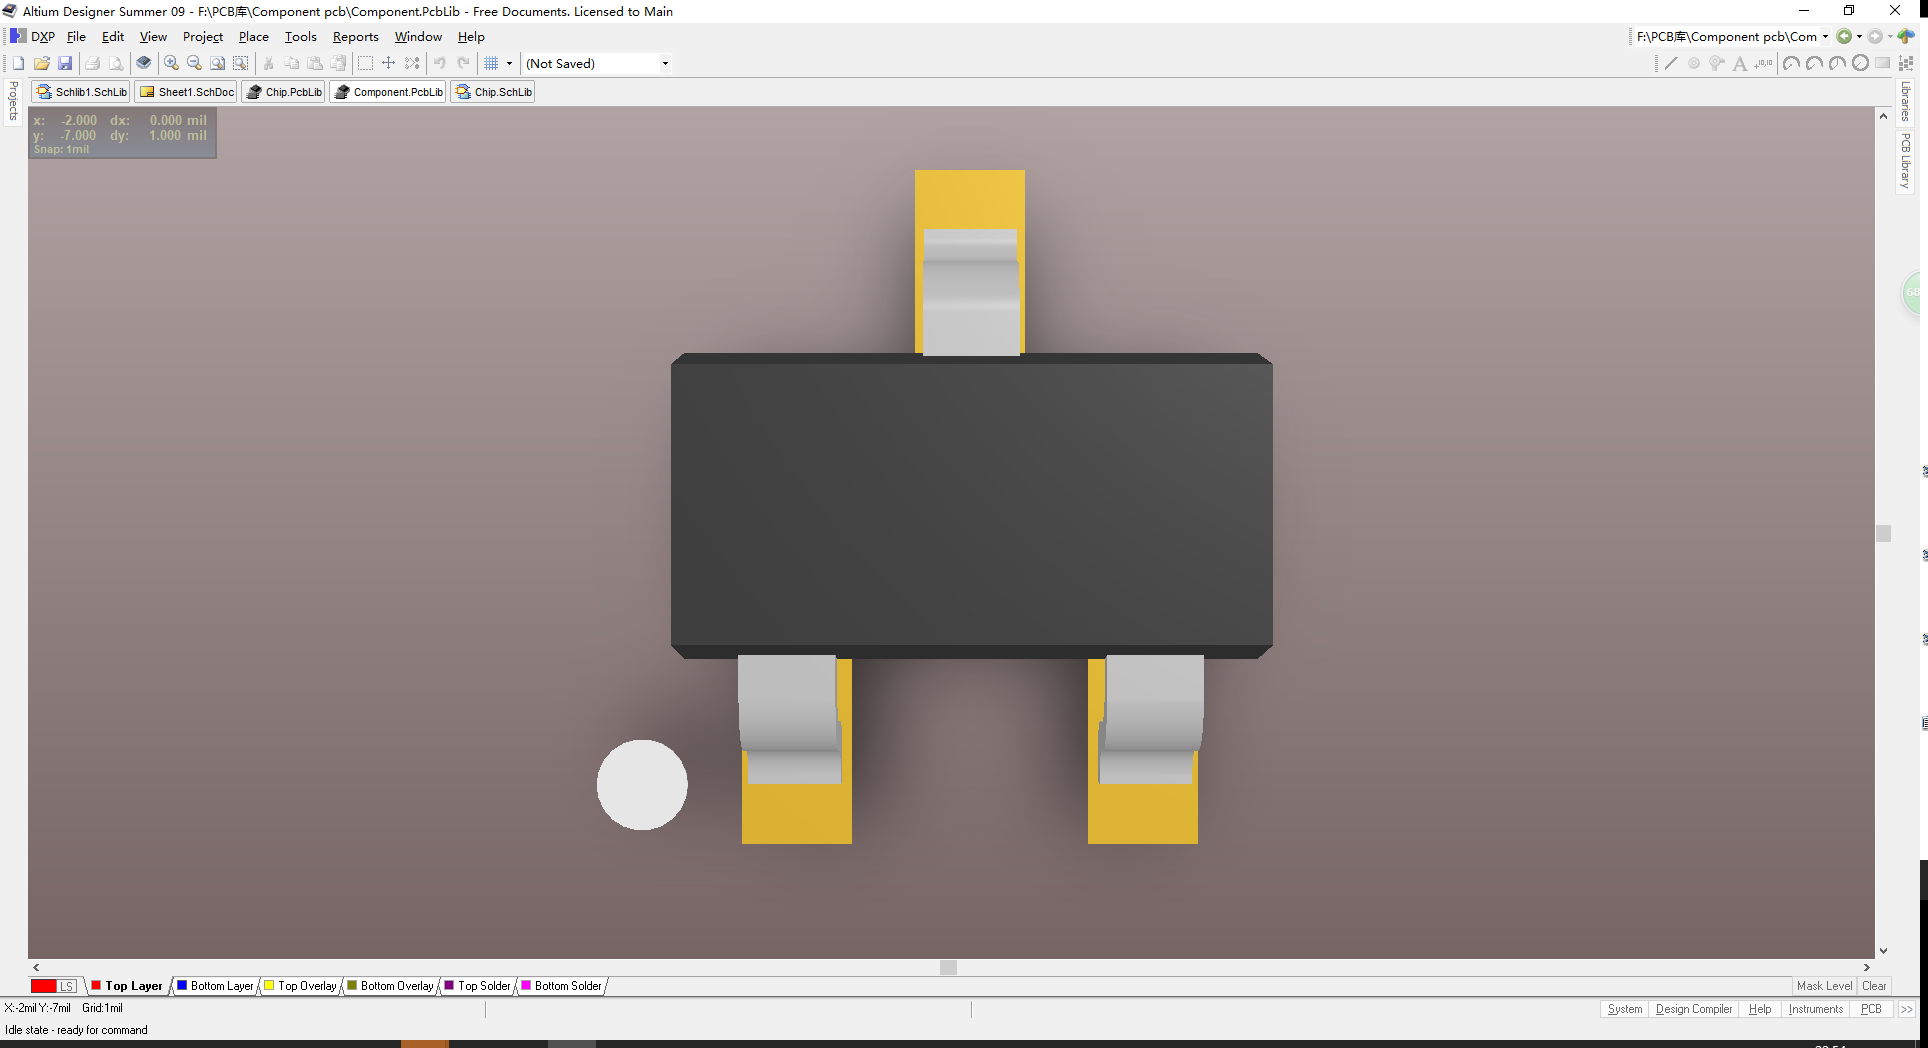The image size is (1928, 1048).
Task: Select the Place Line tool
Action: (1671, 63)
